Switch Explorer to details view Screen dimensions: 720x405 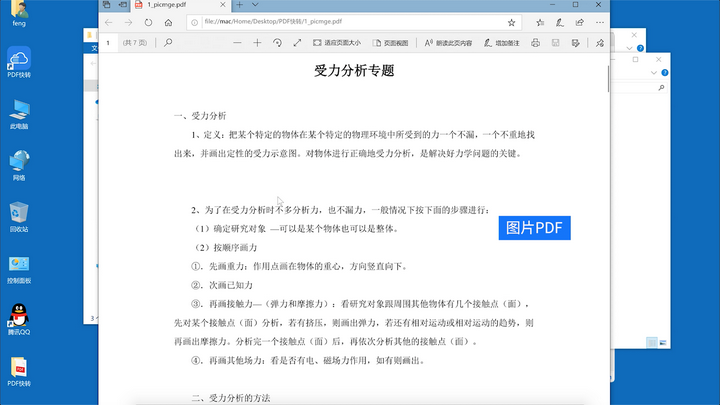(x=652, y=343)
